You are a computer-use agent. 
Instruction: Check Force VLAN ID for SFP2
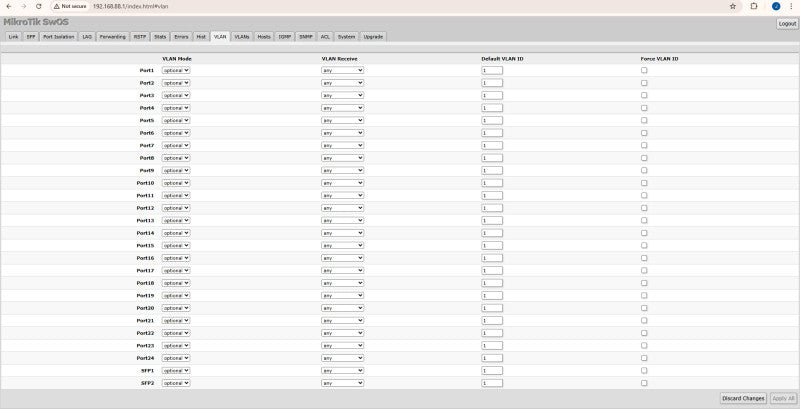(x=644, y=382)
